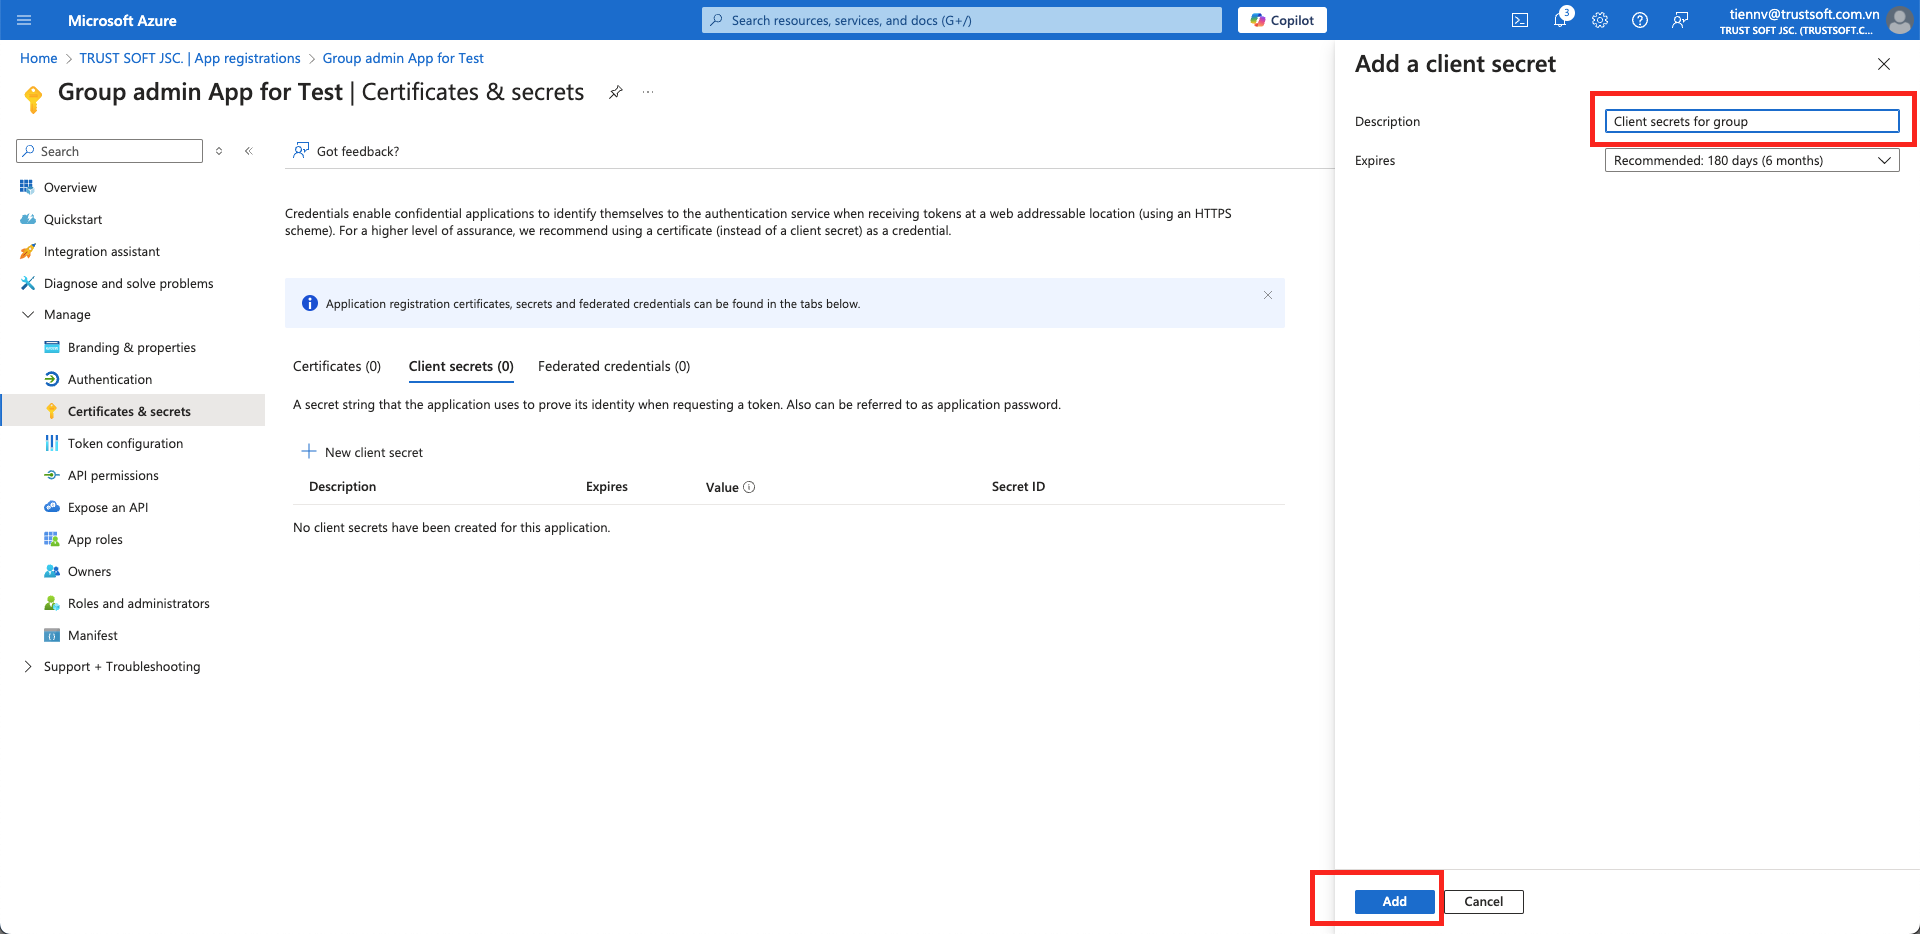1920x934 pixels.
Task: Click New client secret
Action: pyautogui.click(x=362, y=452)
